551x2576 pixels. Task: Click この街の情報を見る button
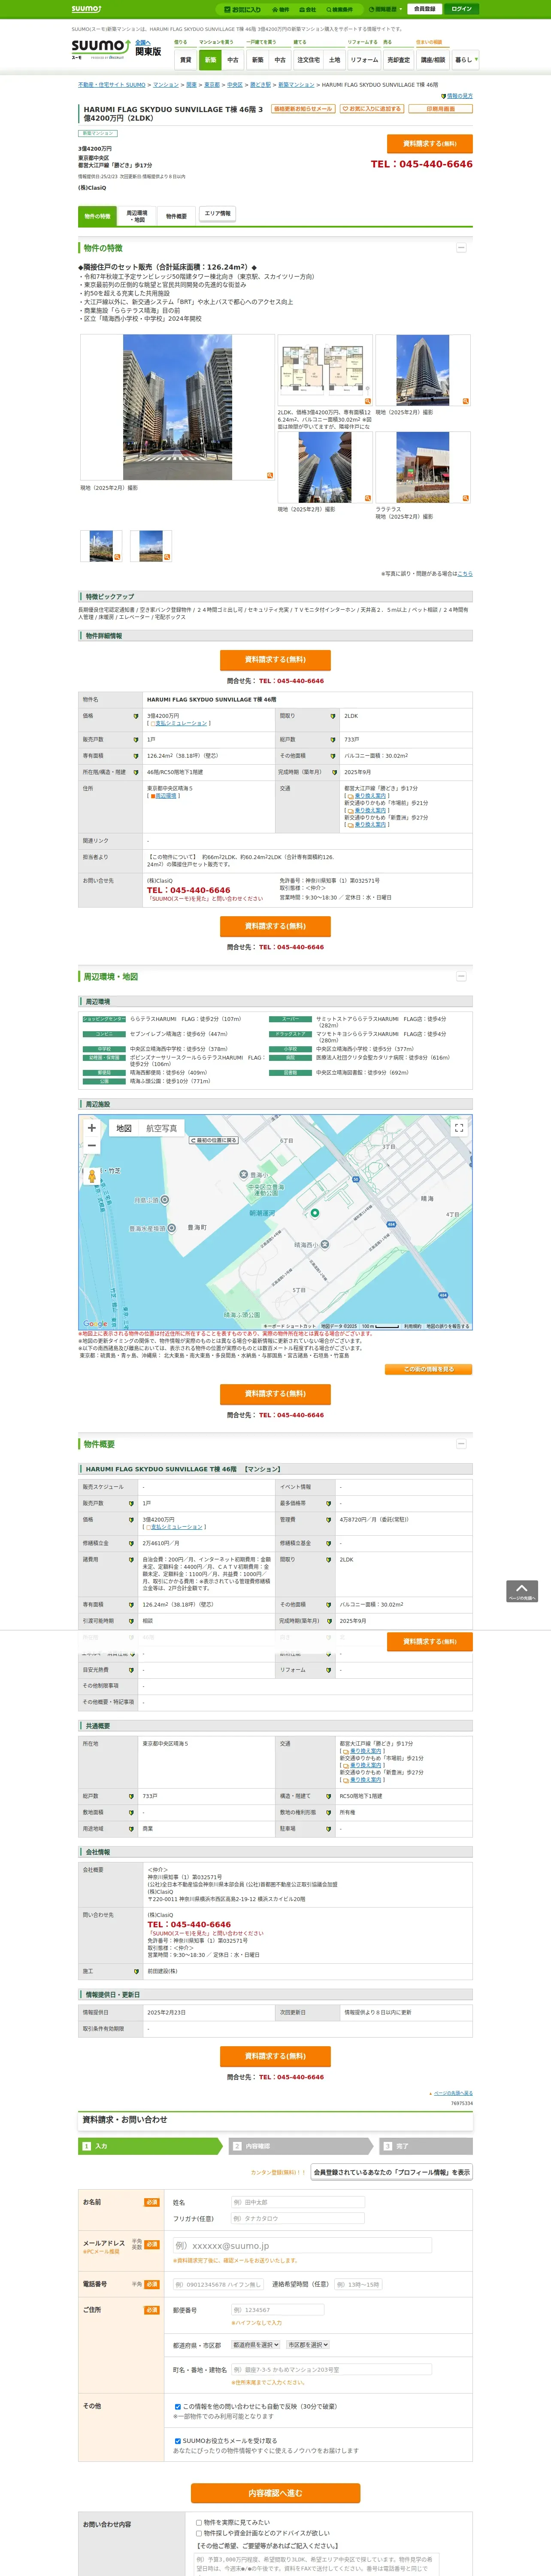point(429,1369)
